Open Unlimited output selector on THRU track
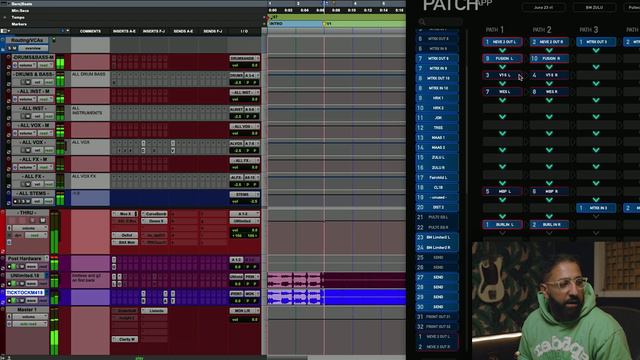The height and width of the screenshot is (360, 640). click(x=244, y=221)
